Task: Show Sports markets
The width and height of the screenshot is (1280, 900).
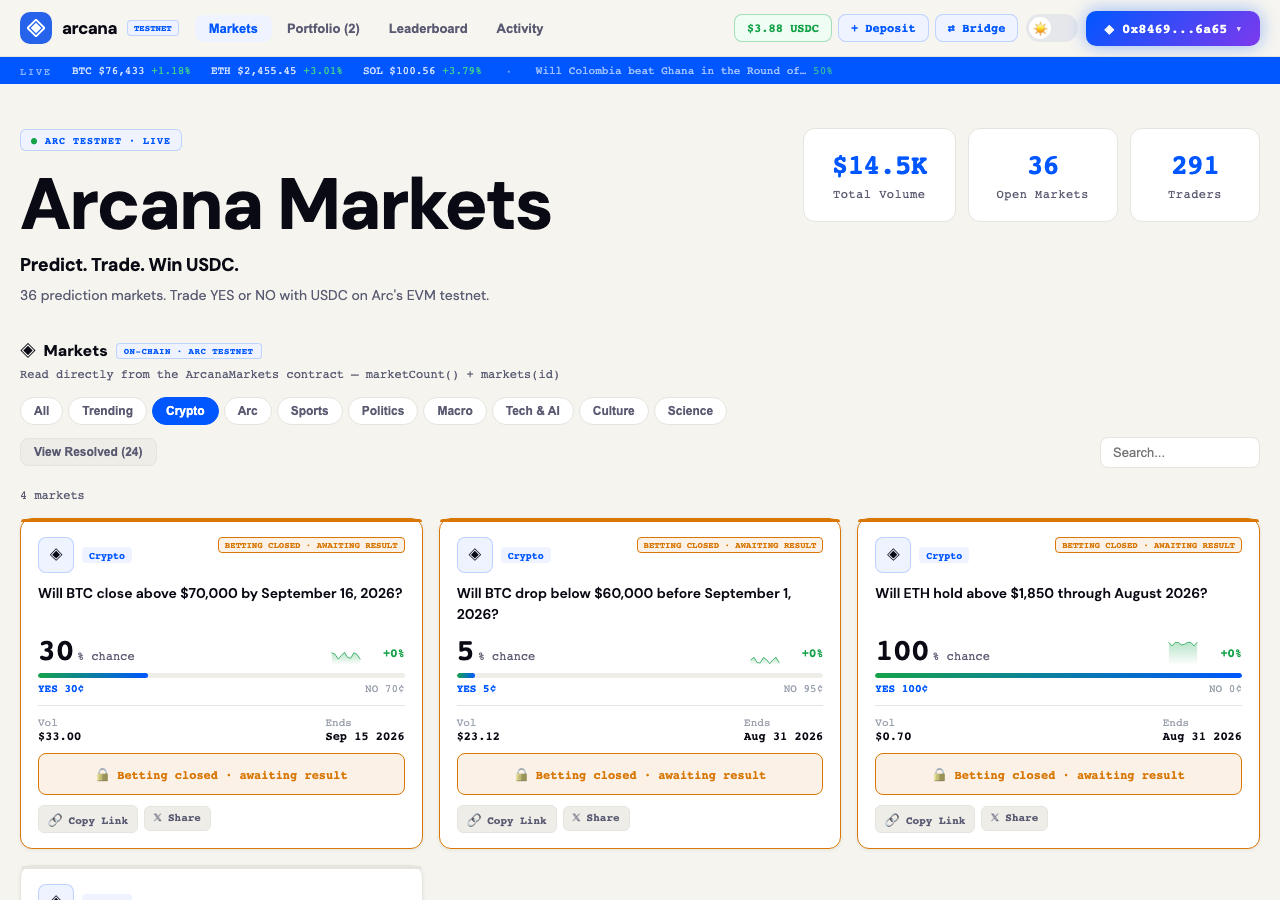Action: click(310, 411)
